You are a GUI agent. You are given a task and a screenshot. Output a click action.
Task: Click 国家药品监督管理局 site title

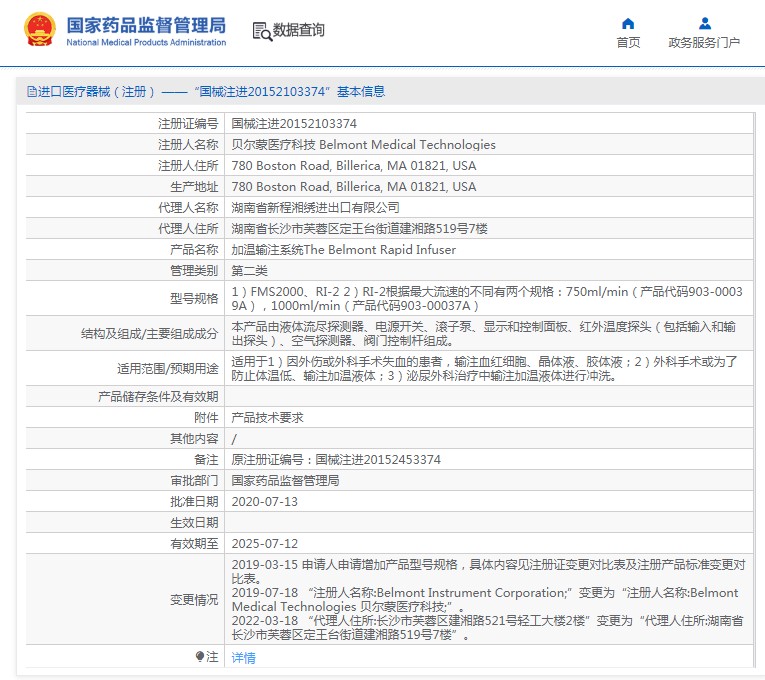(146, 25)
